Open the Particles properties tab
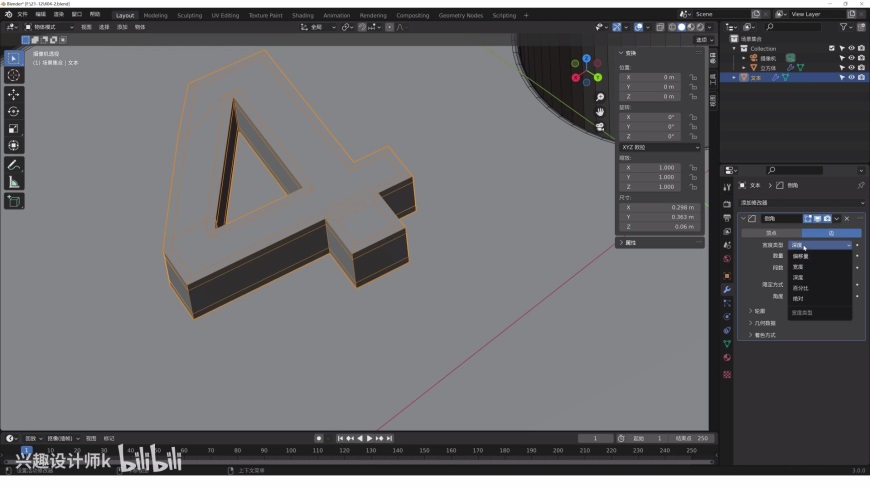Viewport: 870px width, 489px height. click(727, 303)
